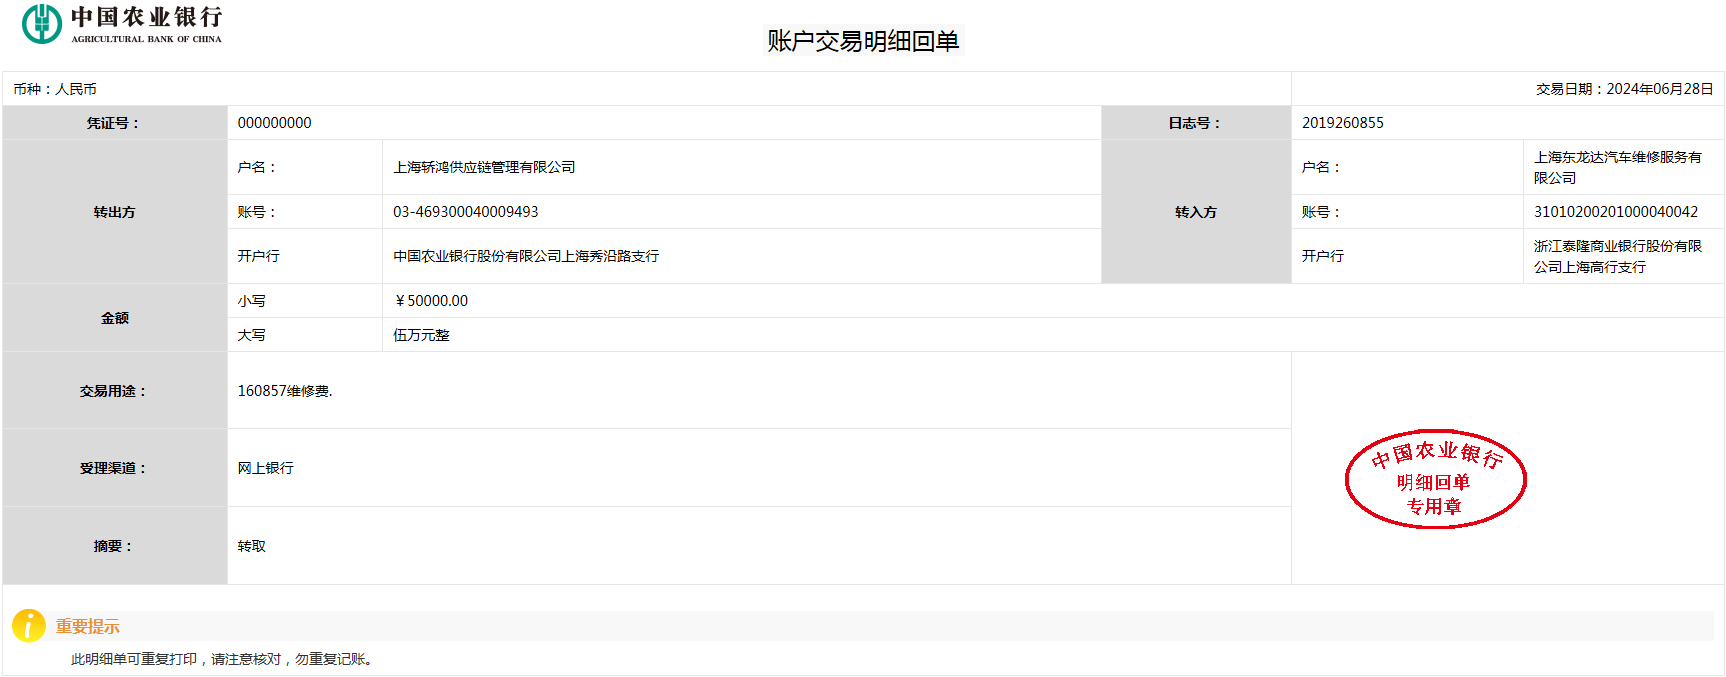Screen dimensions: 1726x677
Task: Click the transaction purpose 160857维修费
Action: point(284,391)
